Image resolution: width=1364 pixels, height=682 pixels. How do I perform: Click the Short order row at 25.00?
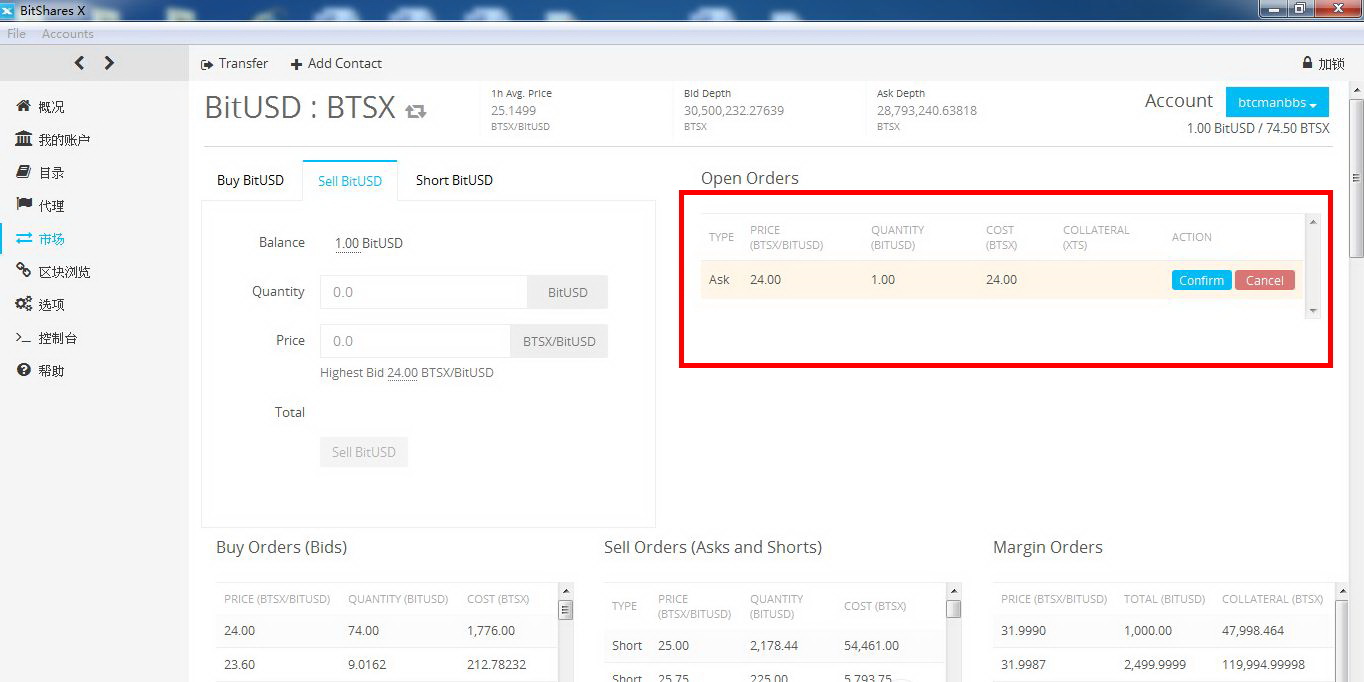(x=774, y=645)
